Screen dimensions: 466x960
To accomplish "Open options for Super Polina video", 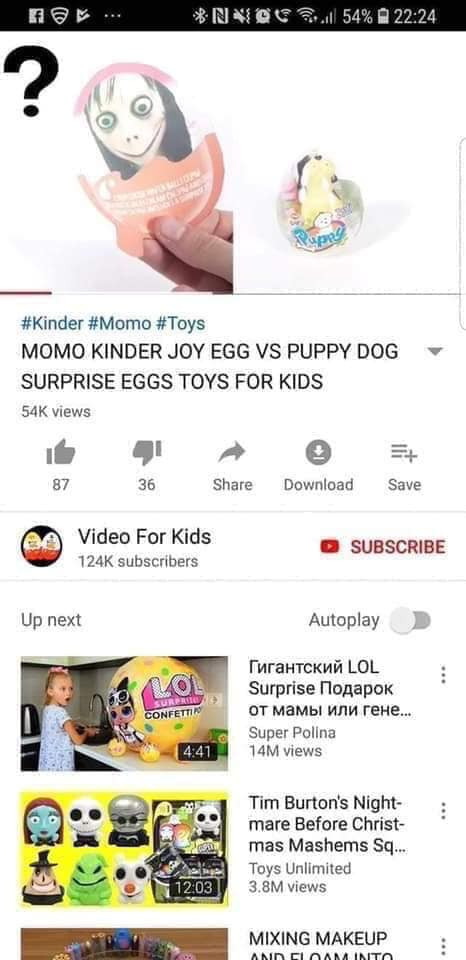I will coord(443,675).
